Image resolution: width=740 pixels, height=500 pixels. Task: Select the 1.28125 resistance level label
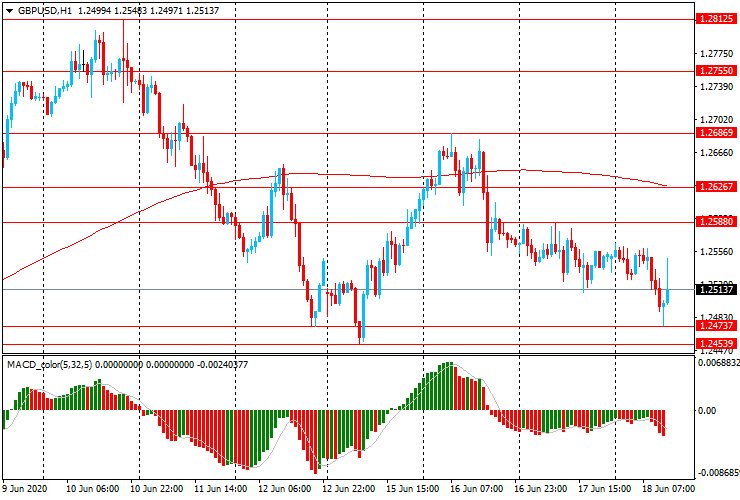pyautogui.click(x=716, y=19)
